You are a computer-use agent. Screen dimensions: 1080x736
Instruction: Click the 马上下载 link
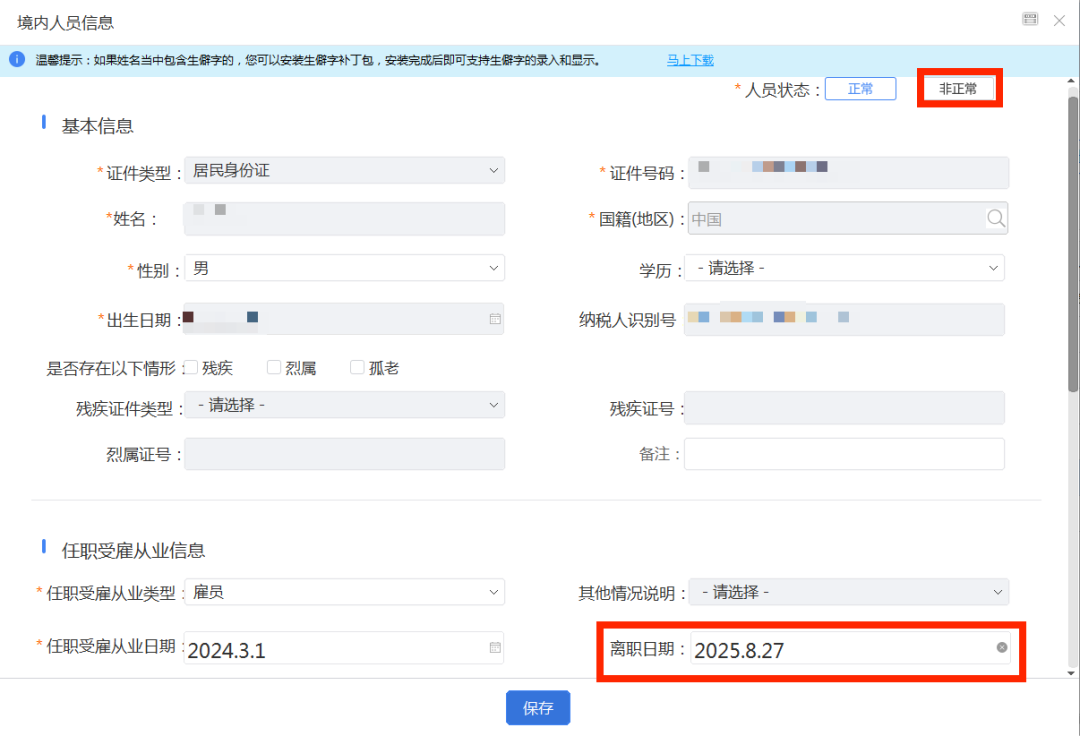[690, 60]
